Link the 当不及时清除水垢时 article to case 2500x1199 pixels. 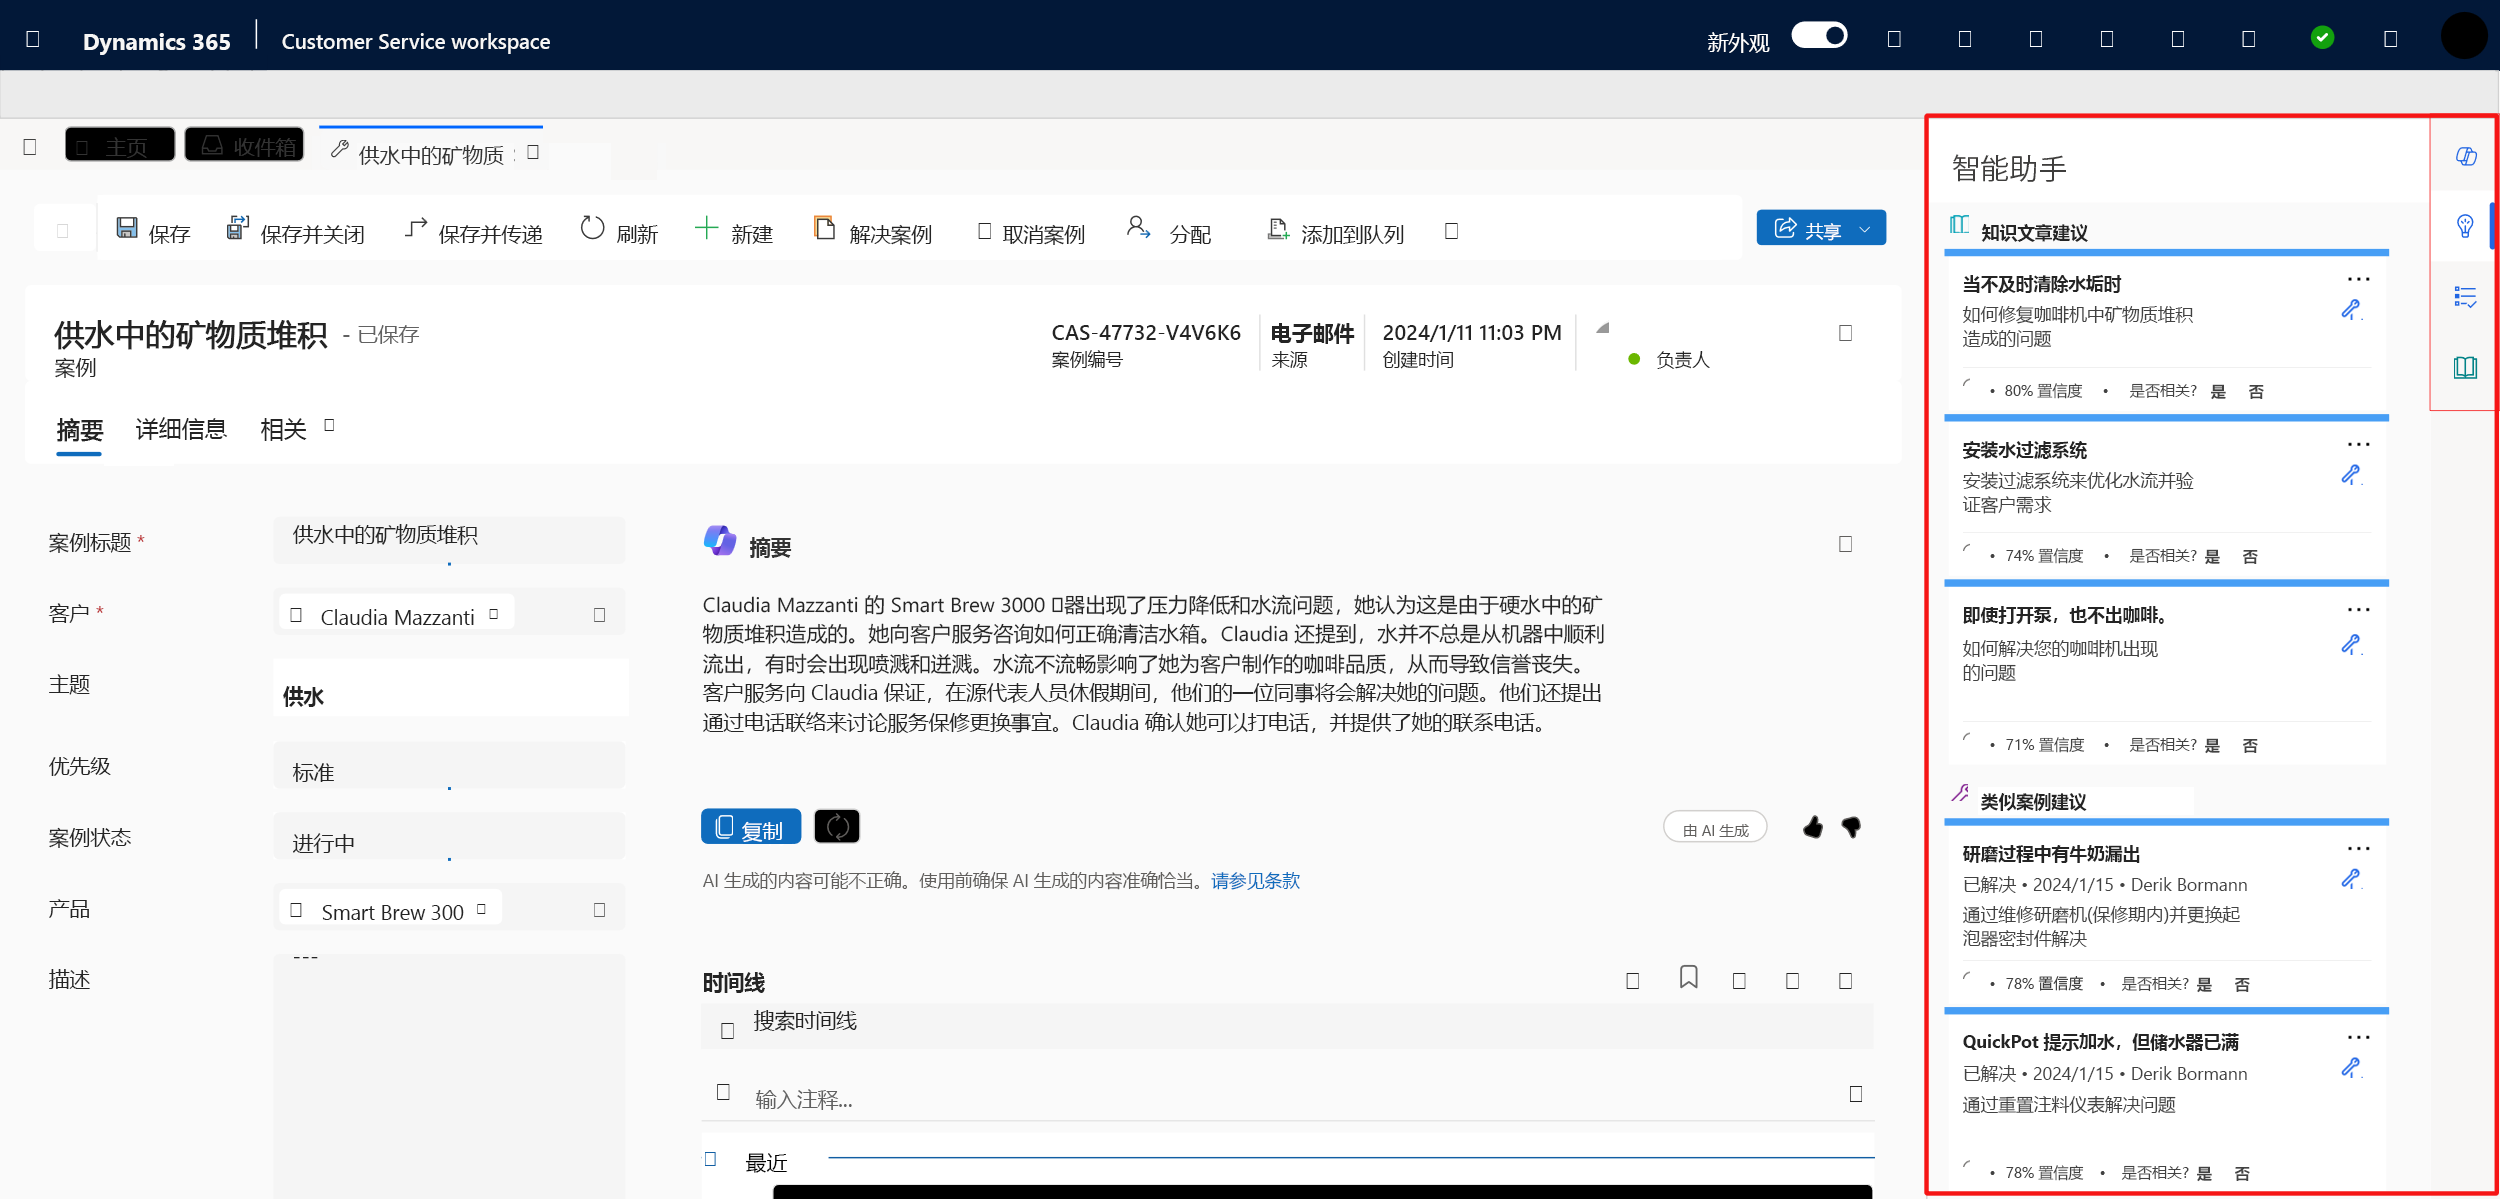pyautogui.click(x=2352, y=310)
